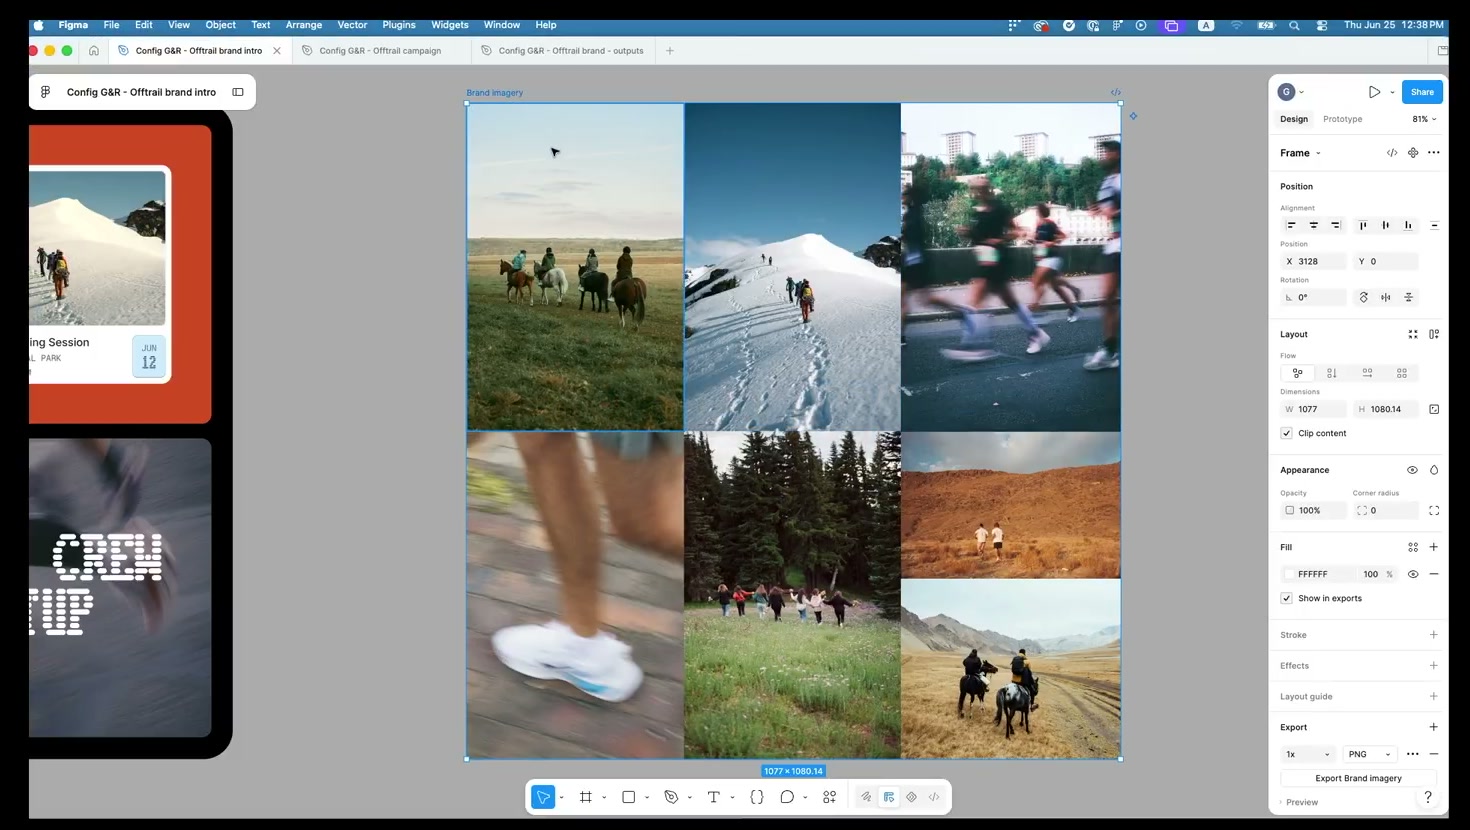The height and width of the screenshot is (830, 1470).
Task: Open the present options dropdown arrow
Action: (x=1392, y=92)
